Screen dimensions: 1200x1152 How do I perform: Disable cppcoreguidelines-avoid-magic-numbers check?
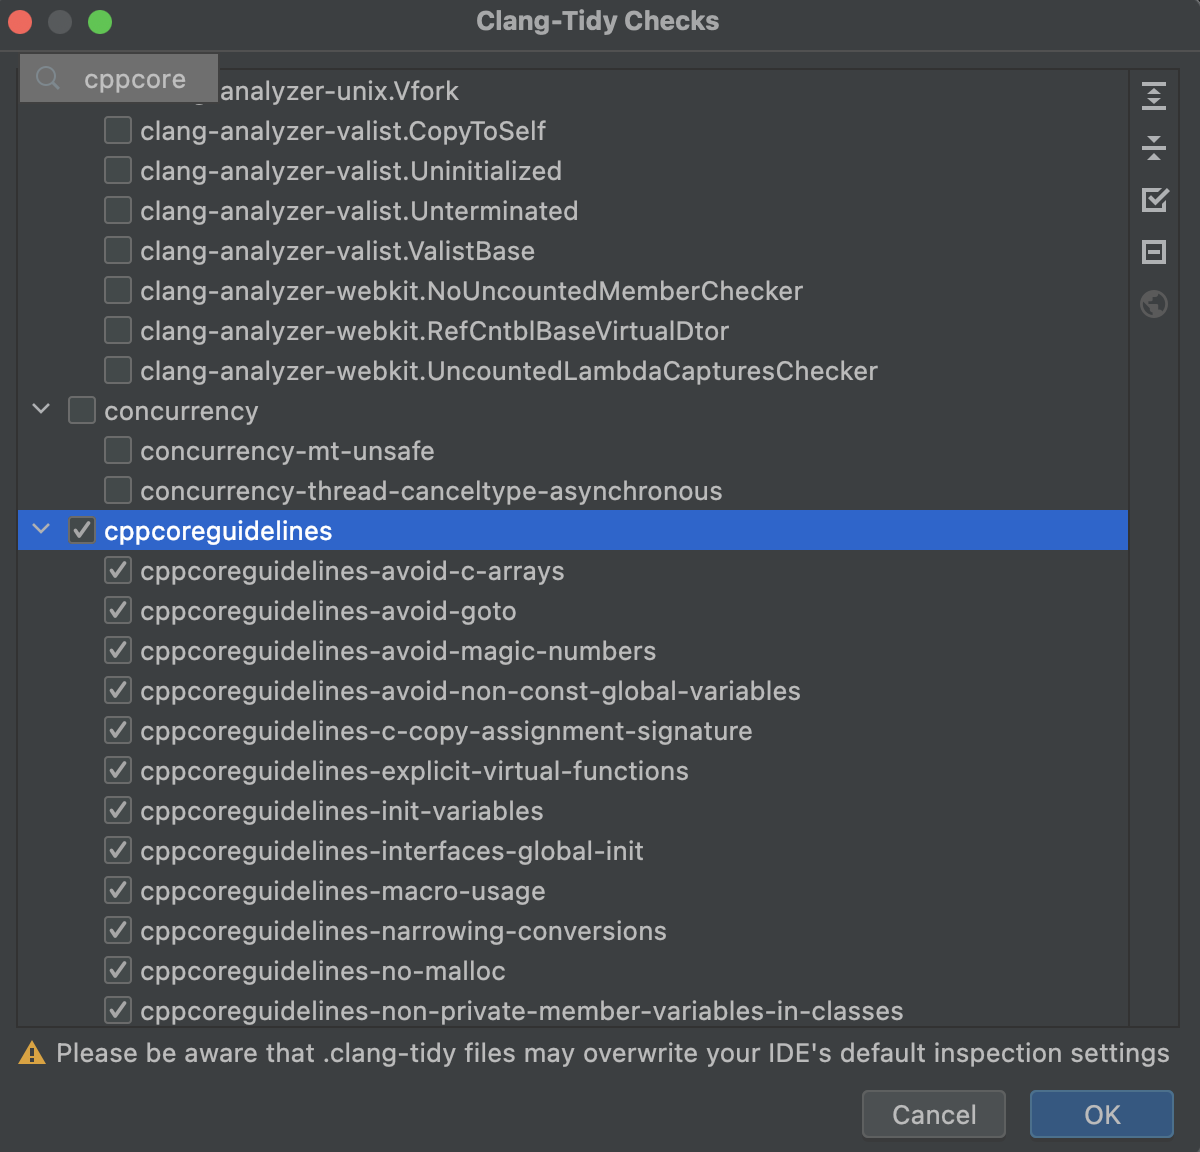118,650
